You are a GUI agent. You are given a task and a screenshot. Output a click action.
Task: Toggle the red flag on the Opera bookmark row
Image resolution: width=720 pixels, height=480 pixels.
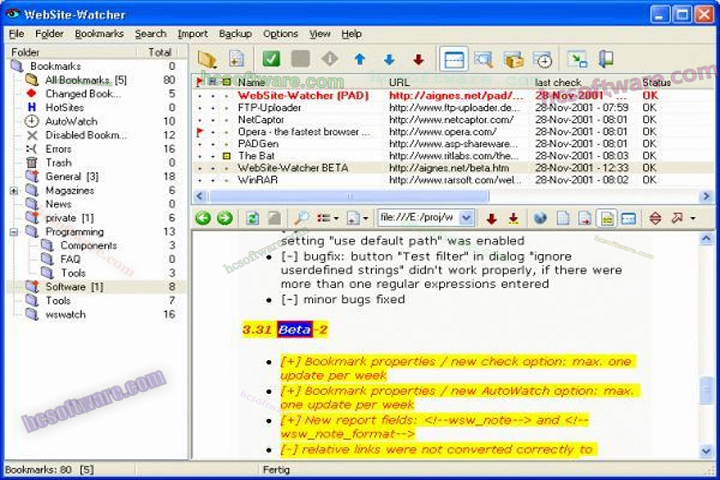pos(200,132)
